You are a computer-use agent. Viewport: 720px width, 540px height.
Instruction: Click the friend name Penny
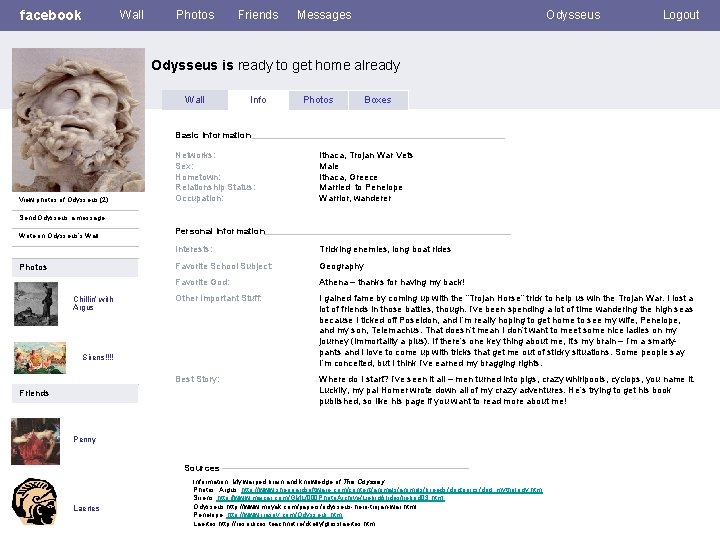[84, 439]
